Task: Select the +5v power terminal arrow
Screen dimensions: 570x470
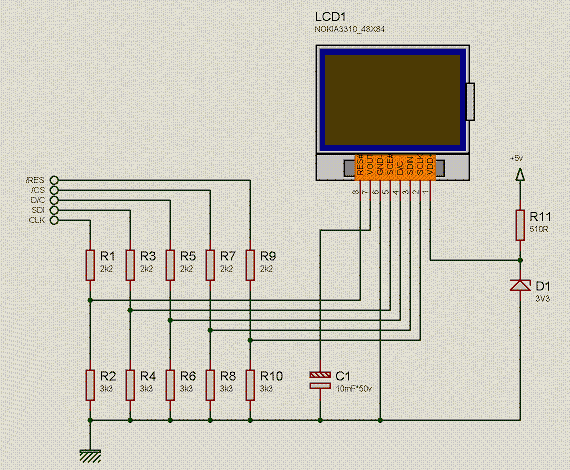Action: pos(520,174)
